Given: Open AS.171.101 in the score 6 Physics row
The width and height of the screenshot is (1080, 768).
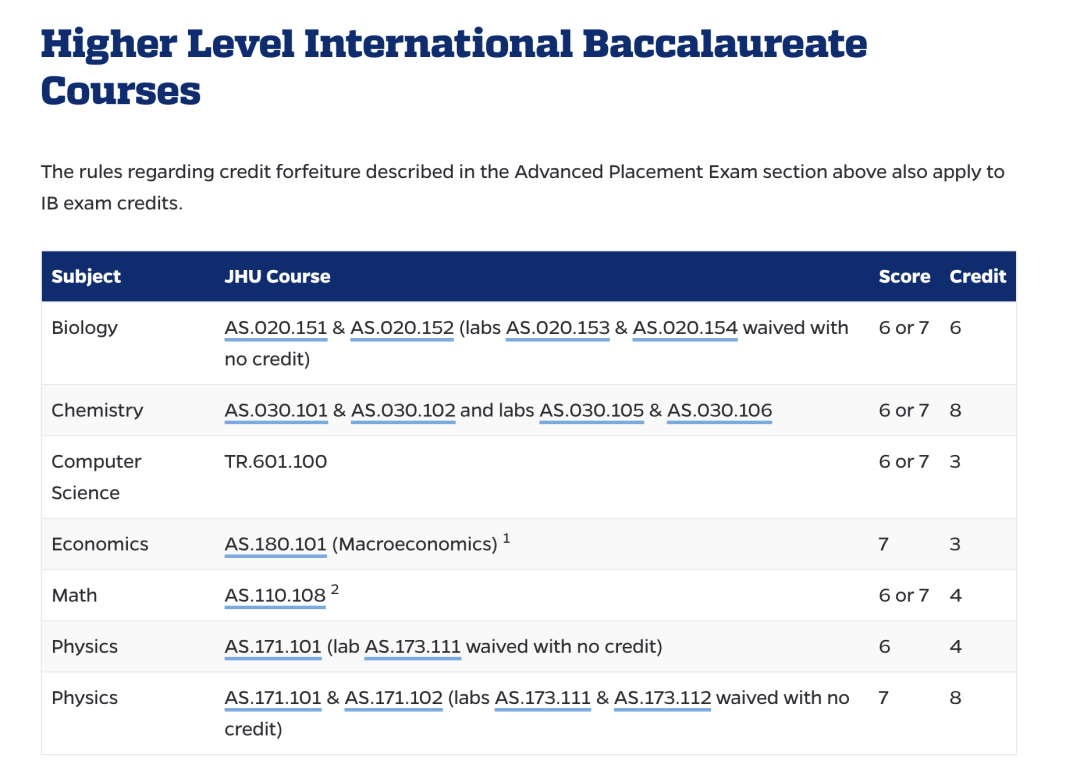Looking at the screenshot, I should (x=273, y=647).
